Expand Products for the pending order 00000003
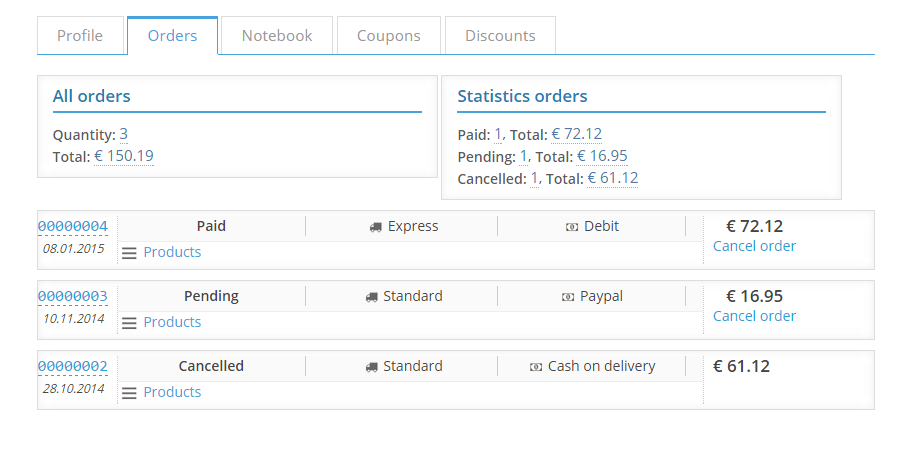Screen dimensions: 904x453 172,322
